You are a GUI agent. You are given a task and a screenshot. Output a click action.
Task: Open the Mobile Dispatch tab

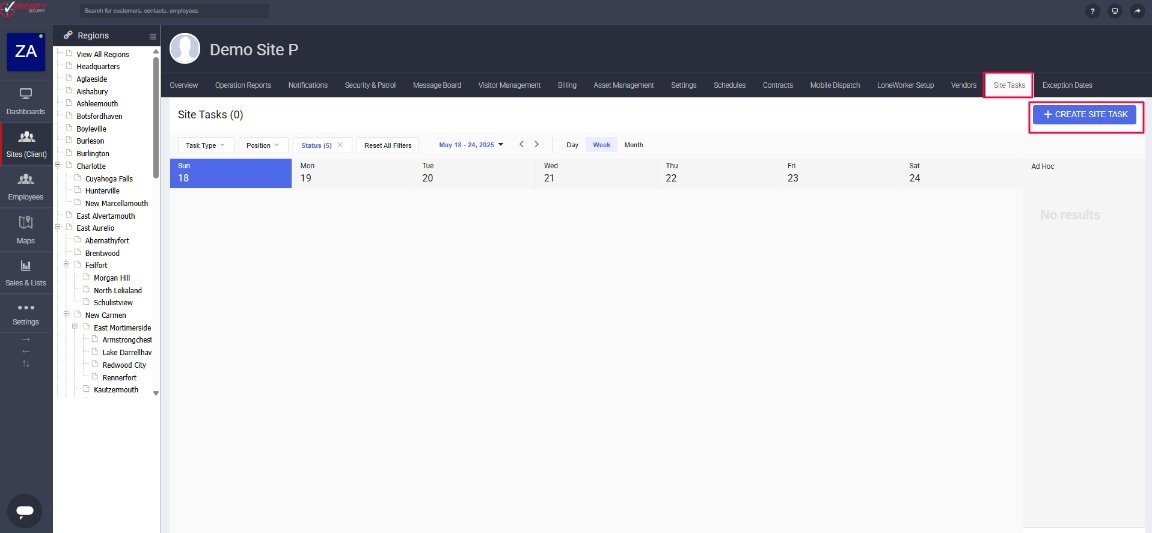pyautogui.click(x=835, y=85)
